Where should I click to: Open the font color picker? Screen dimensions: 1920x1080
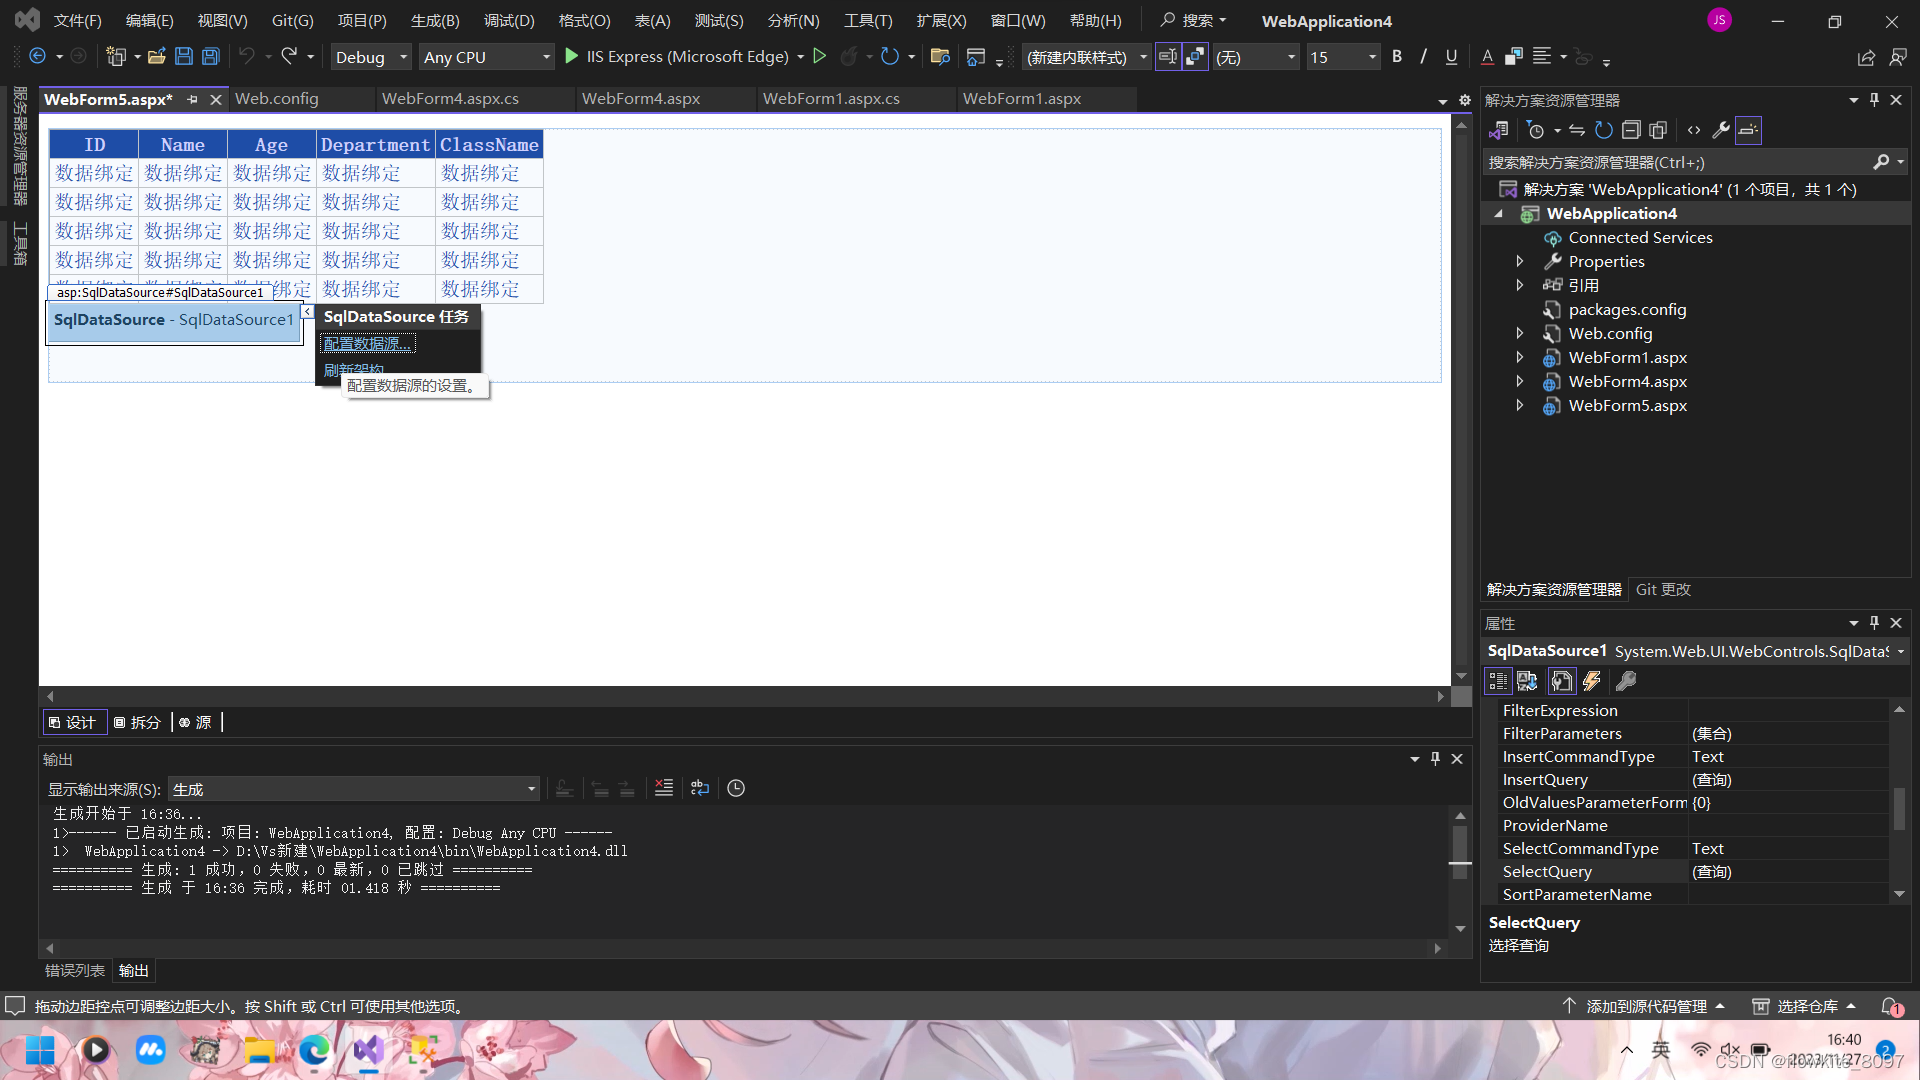point(1487,57)
